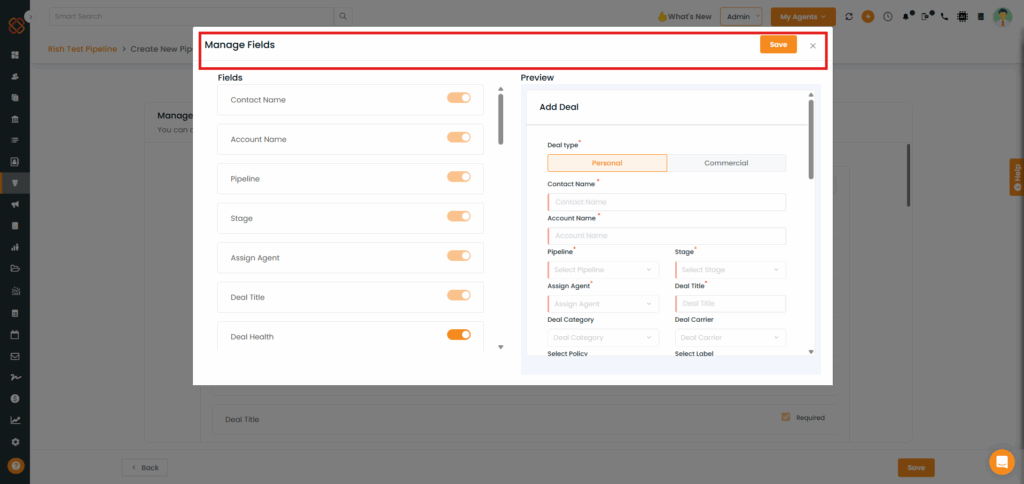
Task: Open the line graph icon in sidebar
Action: pyautogui.click(x=15, y=420)
